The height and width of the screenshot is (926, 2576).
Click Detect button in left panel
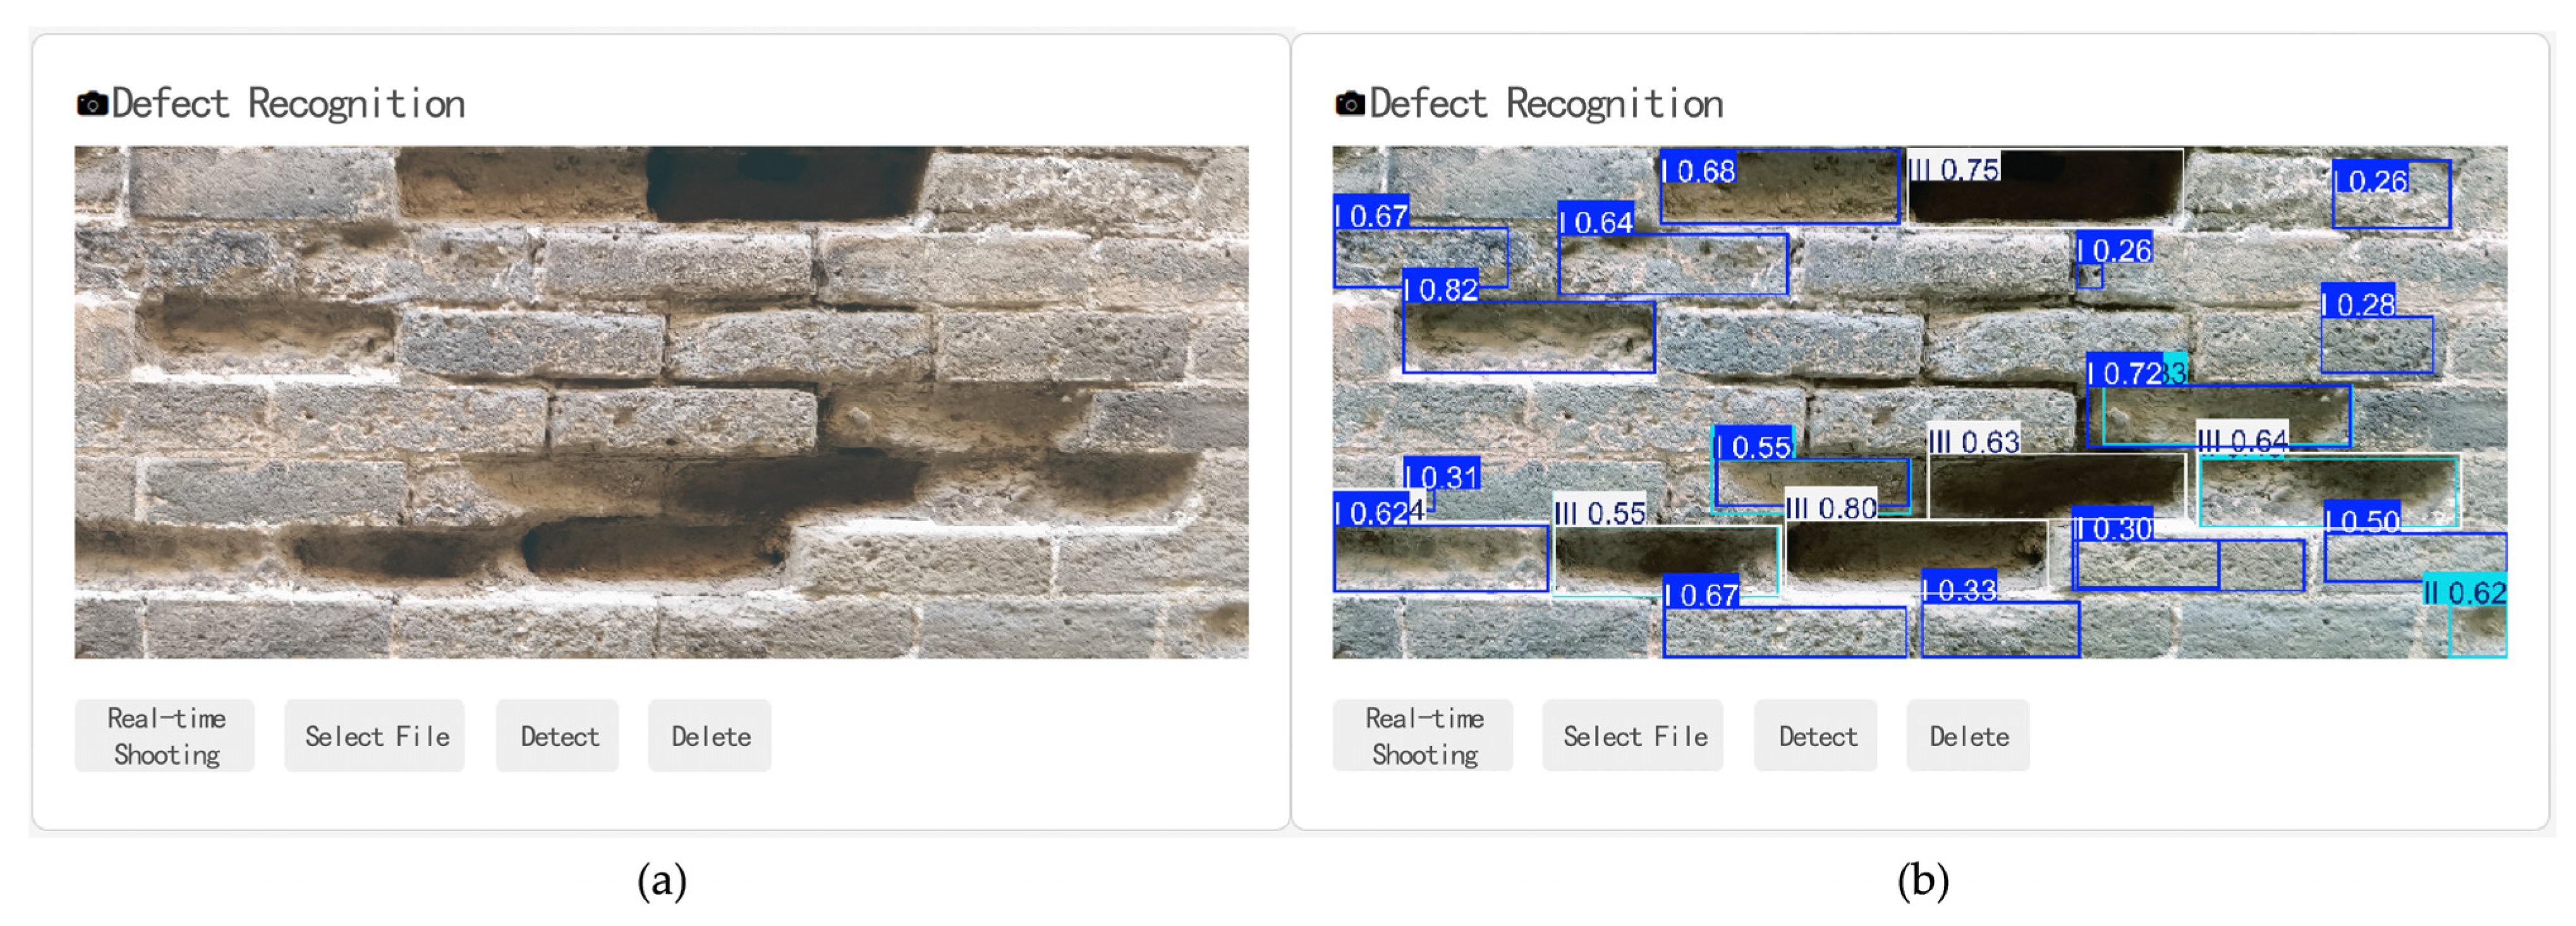(x=558, y=736)
